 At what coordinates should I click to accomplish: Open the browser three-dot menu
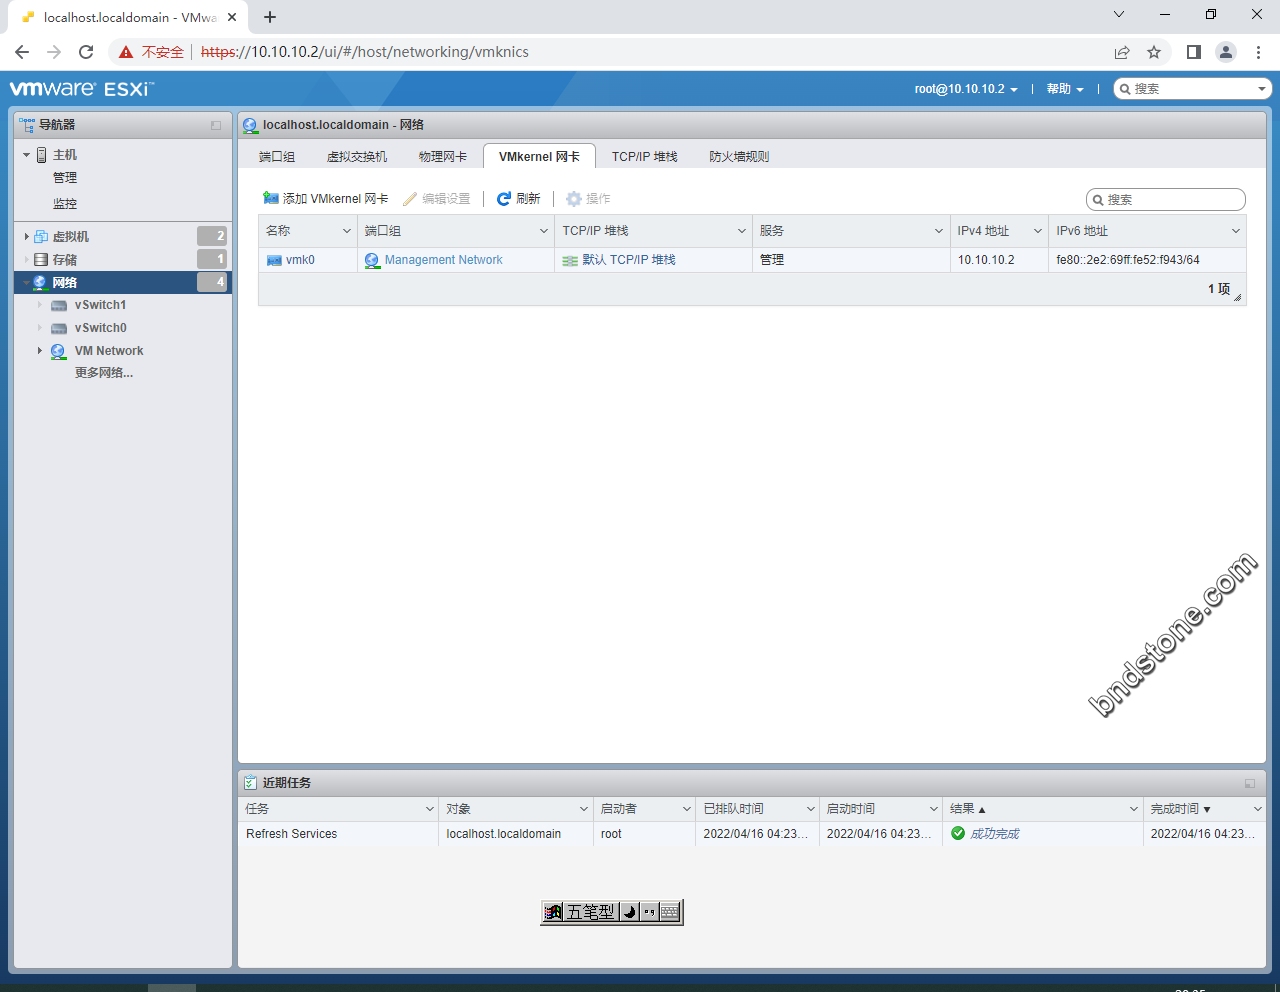coord(1258,52)
